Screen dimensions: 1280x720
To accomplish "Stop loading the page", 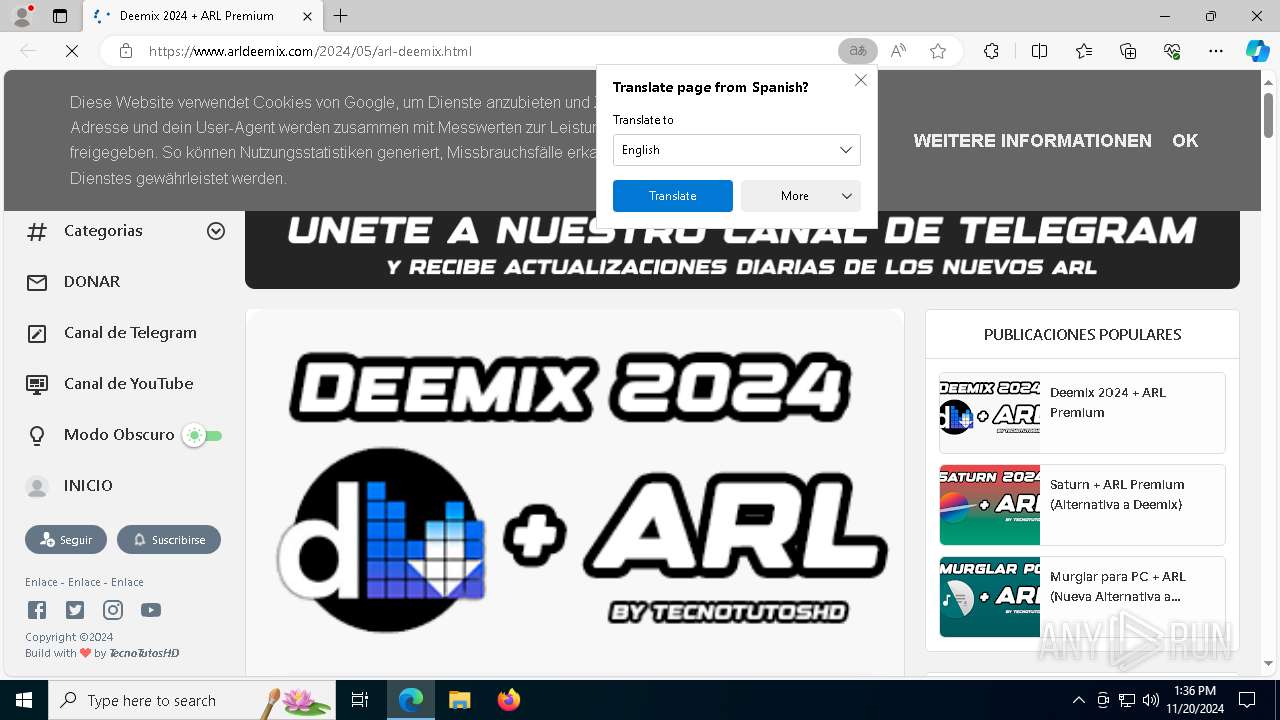I will [72, 51].
